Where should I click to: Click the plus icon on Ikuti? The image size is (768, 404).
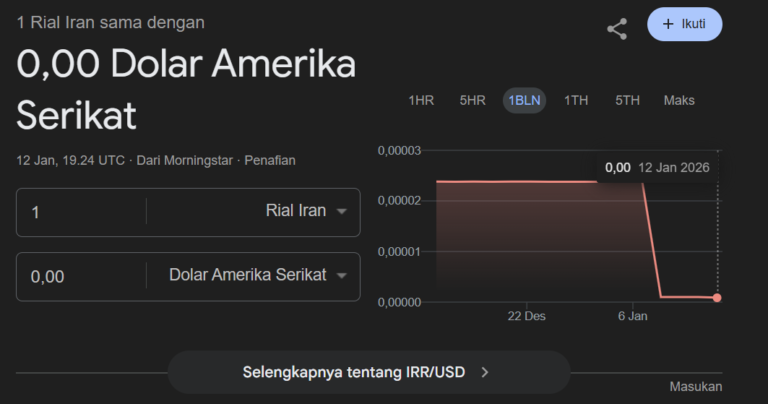click(x=668, y=24)
